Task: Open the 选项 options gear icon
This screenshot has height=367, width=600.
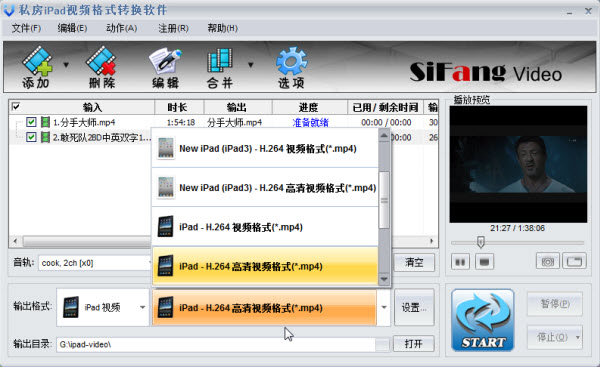Action: [292, 67]
